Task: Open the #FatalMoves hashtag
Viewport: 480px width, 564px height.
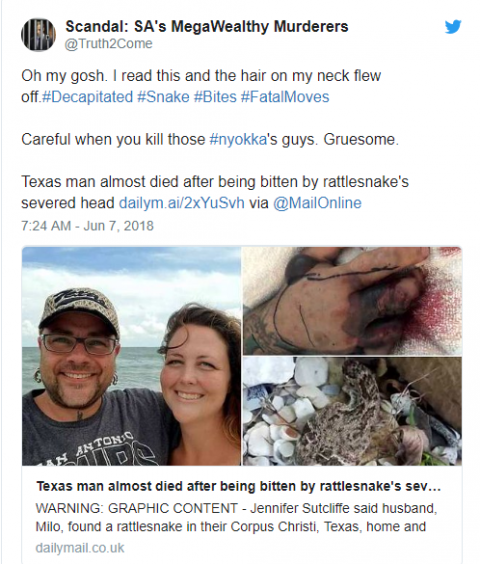Action: pos(285,97)
